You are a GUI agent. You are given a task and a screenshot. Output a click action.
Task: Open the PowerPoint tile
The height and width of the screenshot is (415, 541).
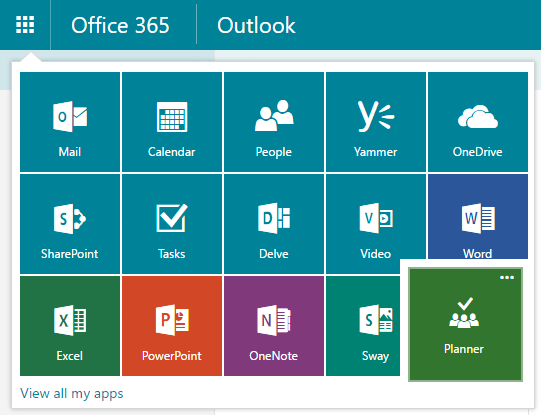tap(172, 326)
